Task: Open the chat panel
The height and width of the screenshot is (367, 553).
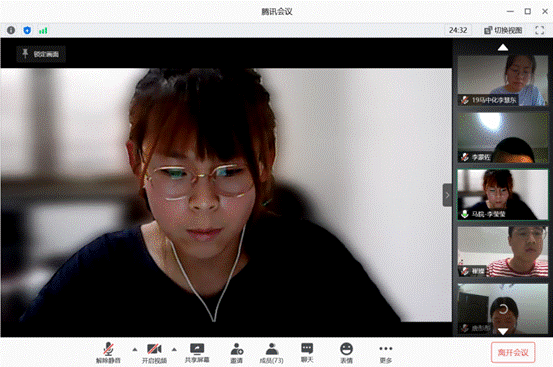Action: click(x=307, y=353)
